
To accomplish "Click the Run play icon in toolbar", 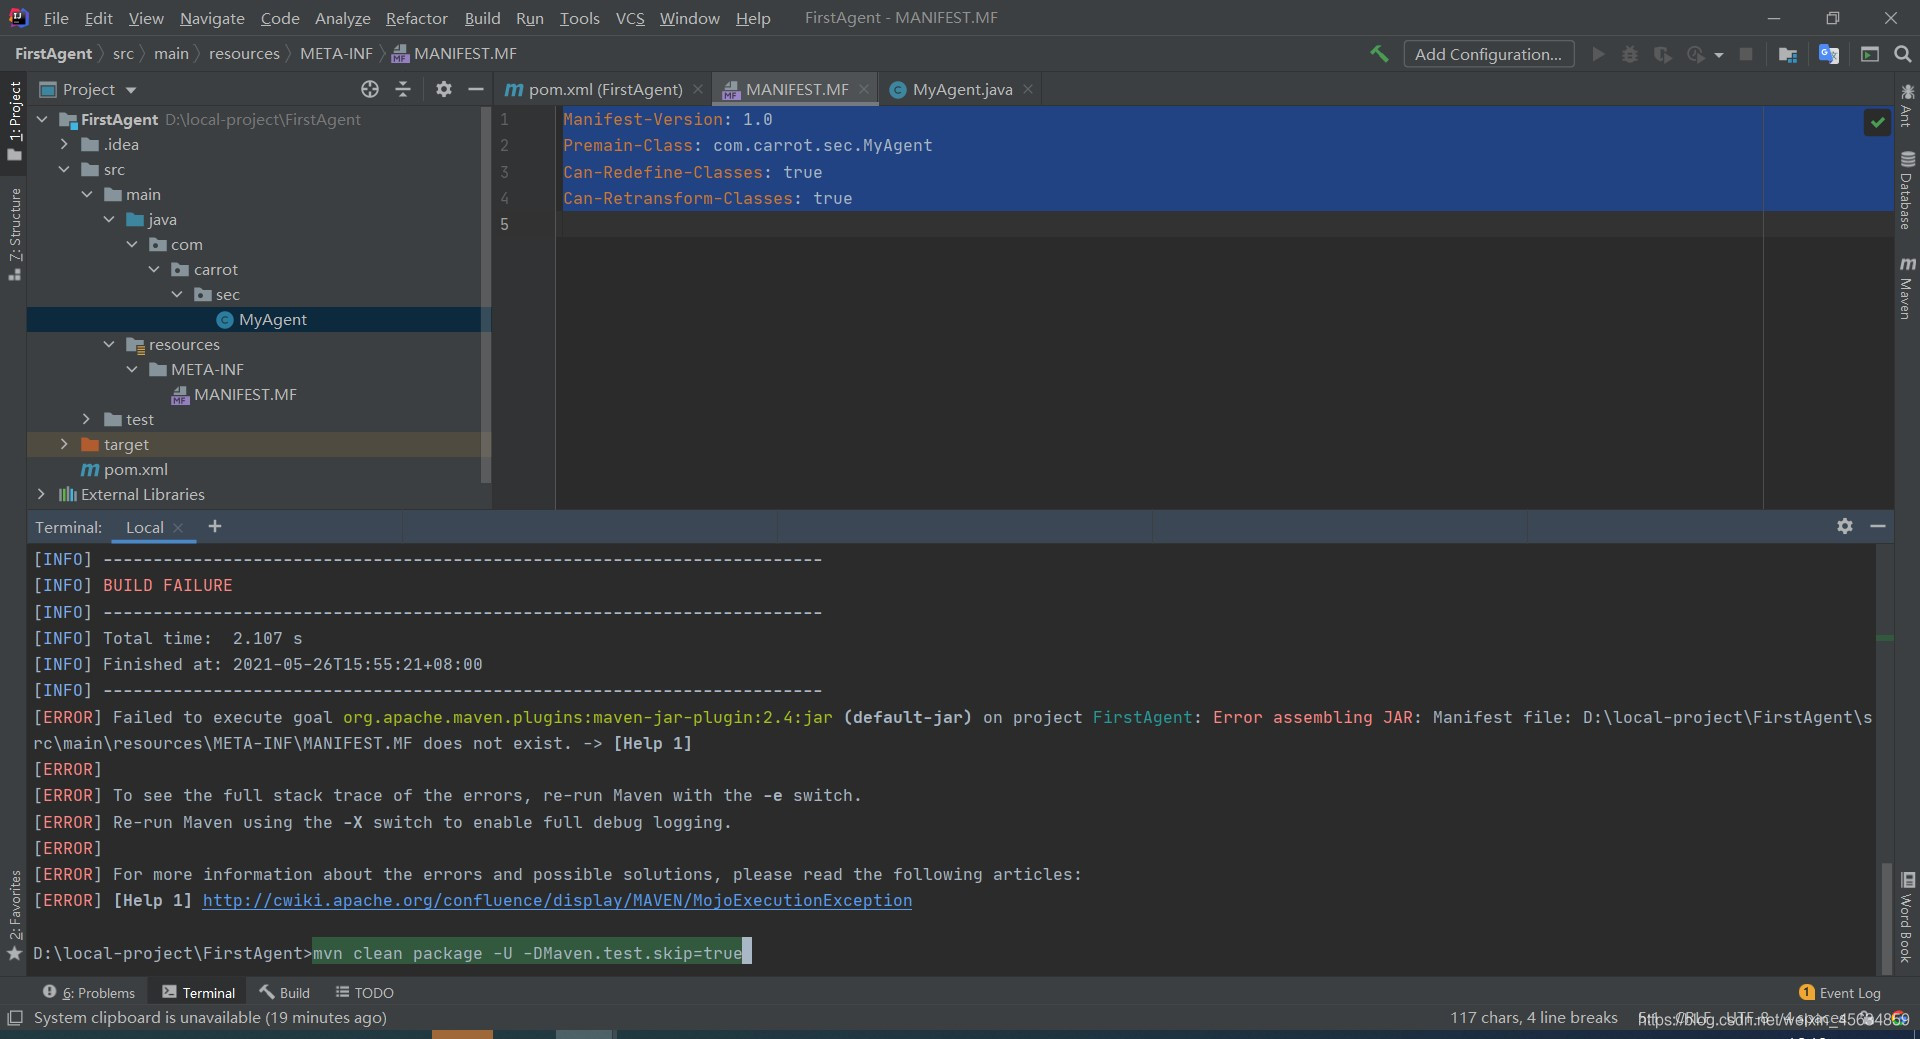I will 1598,54.
